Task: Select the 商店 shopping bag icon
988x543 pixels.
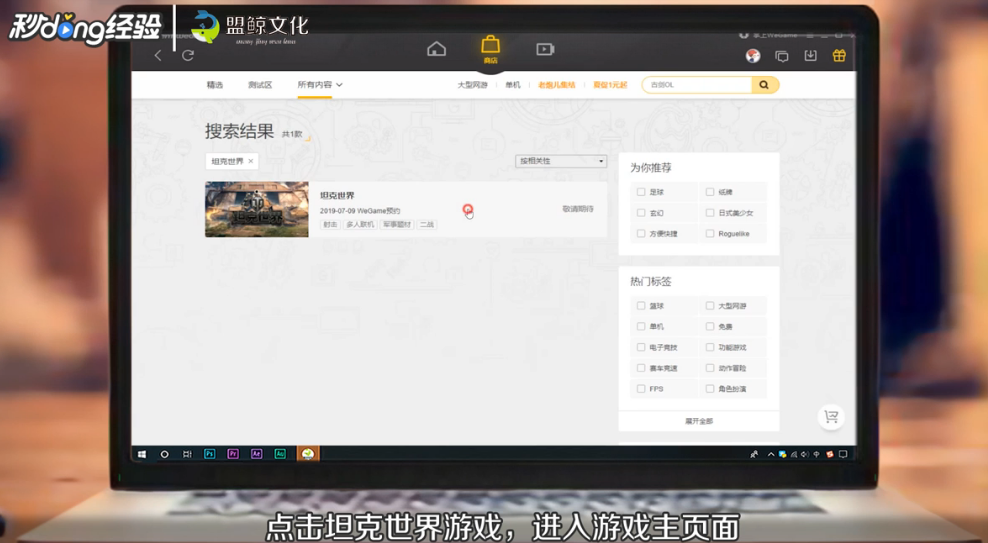Action: (490, 49)
